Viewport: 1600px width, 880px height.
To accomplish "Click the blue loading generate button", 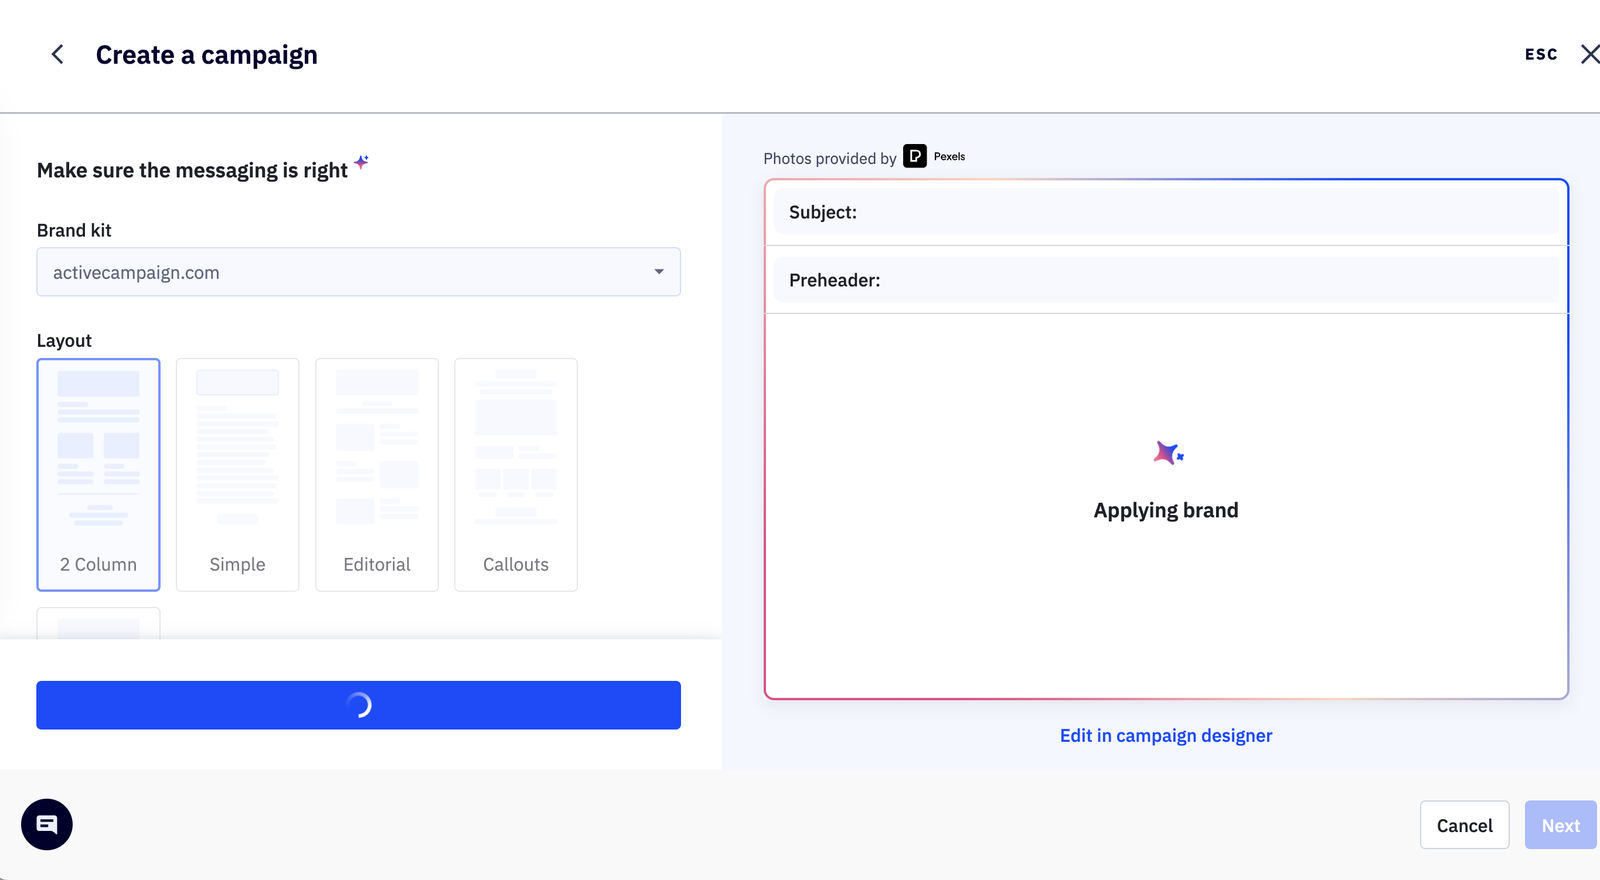I will click(x=358, y=705).
